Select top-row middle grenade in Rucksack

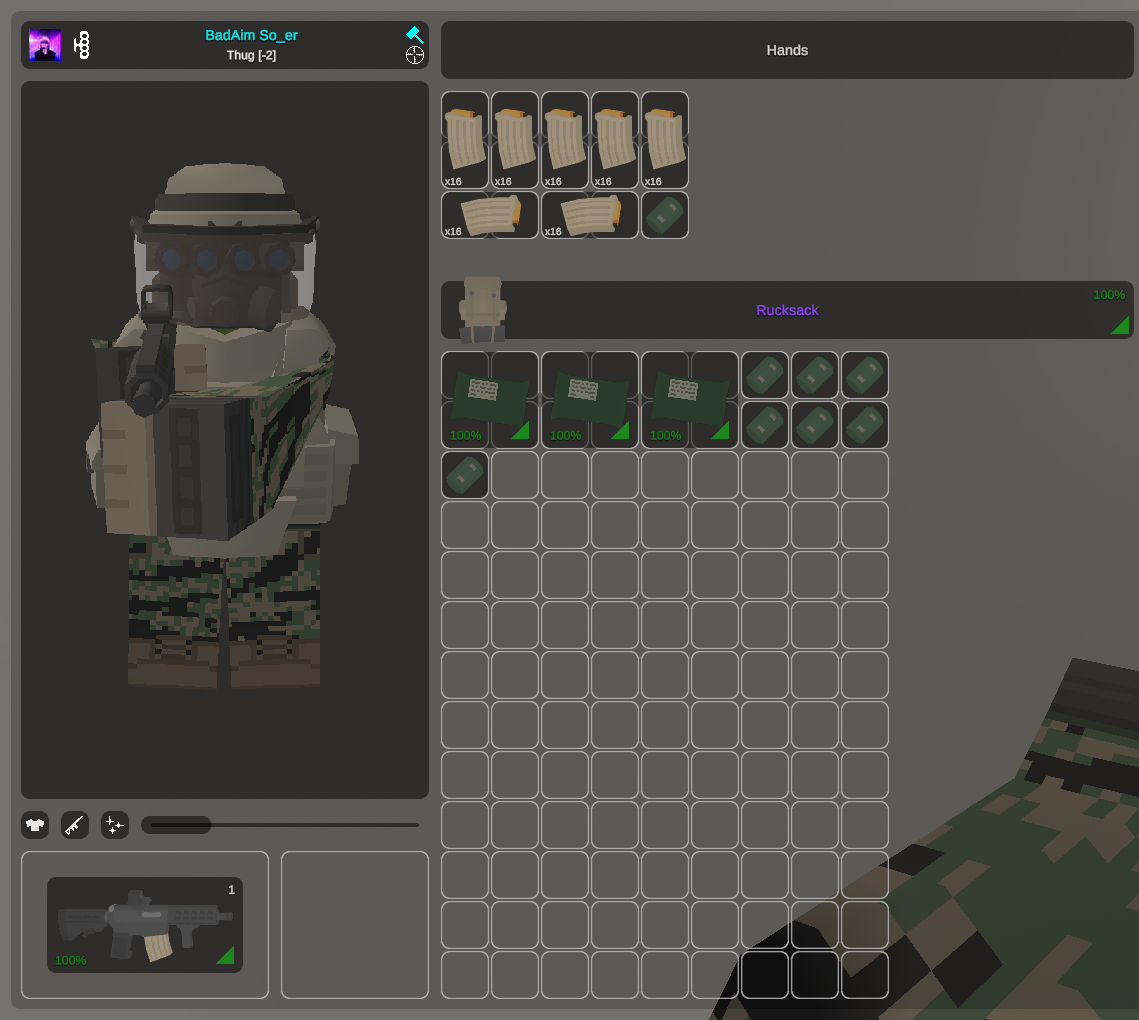tap(815, 375)
